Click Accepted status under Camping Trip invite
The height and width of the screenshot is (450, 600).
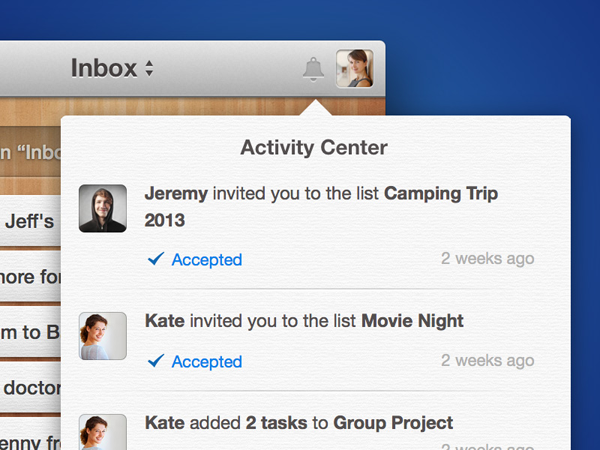pos(206,260)
